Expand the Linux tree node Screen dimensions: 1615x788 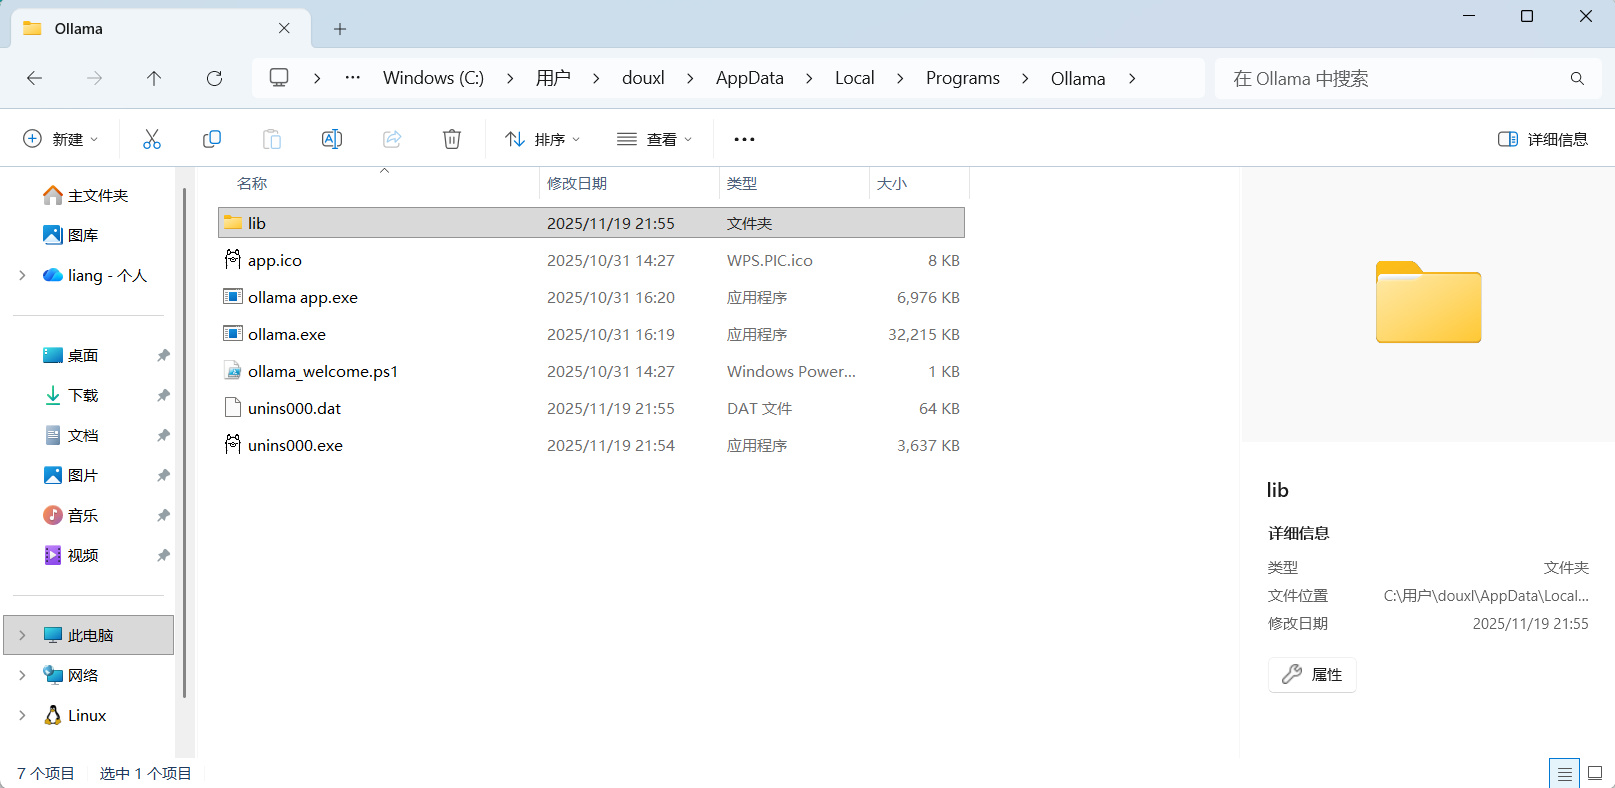click(x=22, y=715)
